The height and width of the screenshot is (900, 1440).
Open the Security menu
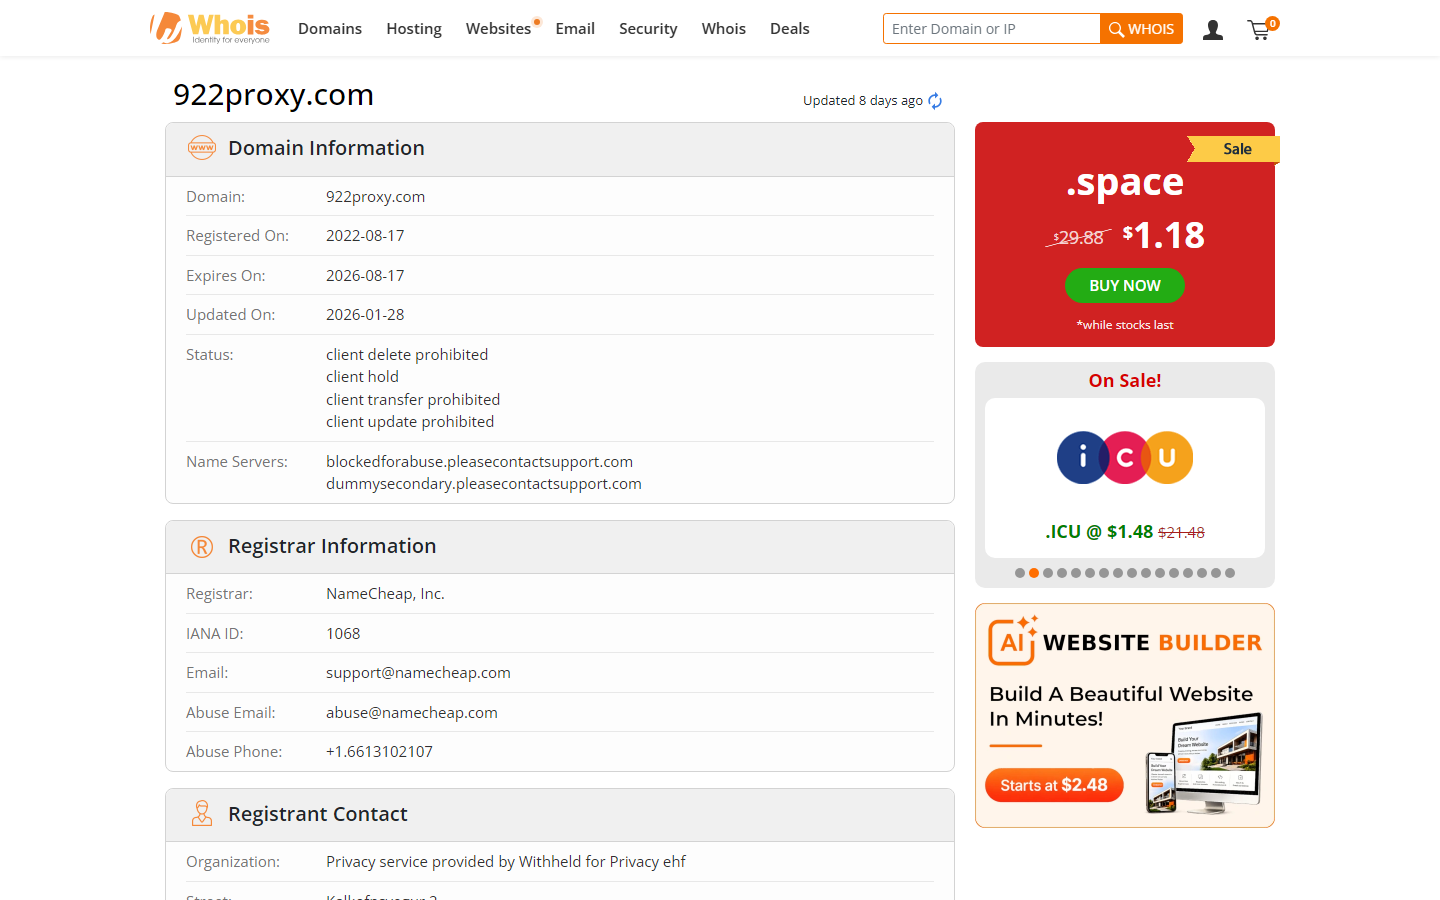pyautogui.click(x=648, y=29)
